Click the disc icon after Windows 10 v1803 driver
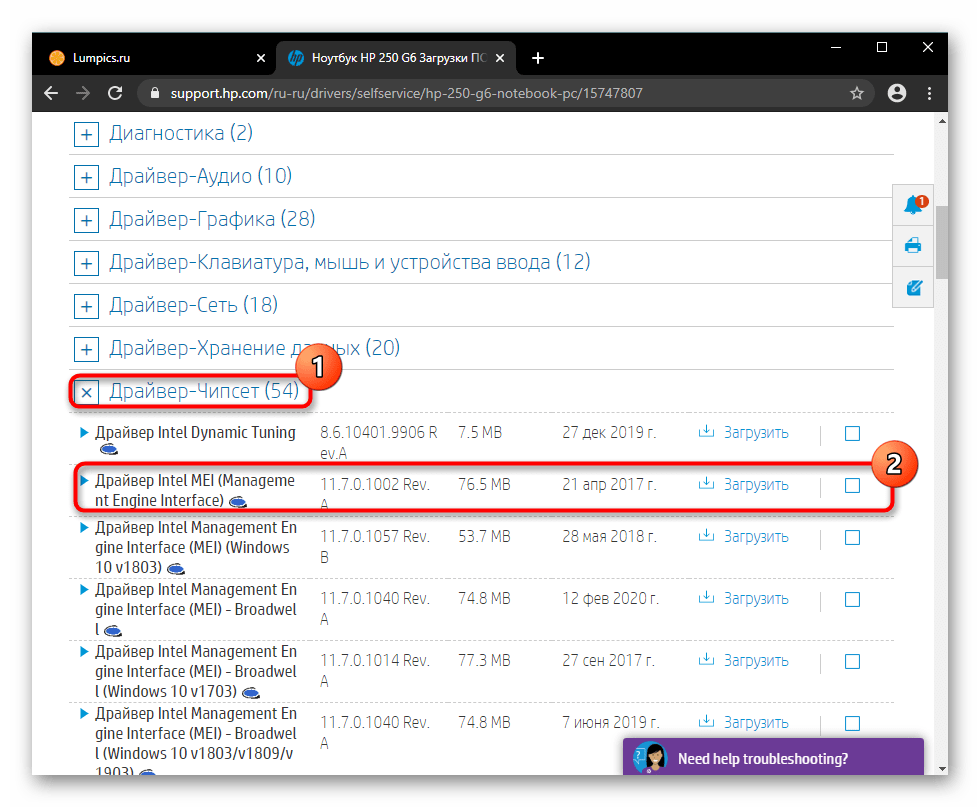 [x=176, y=569]
